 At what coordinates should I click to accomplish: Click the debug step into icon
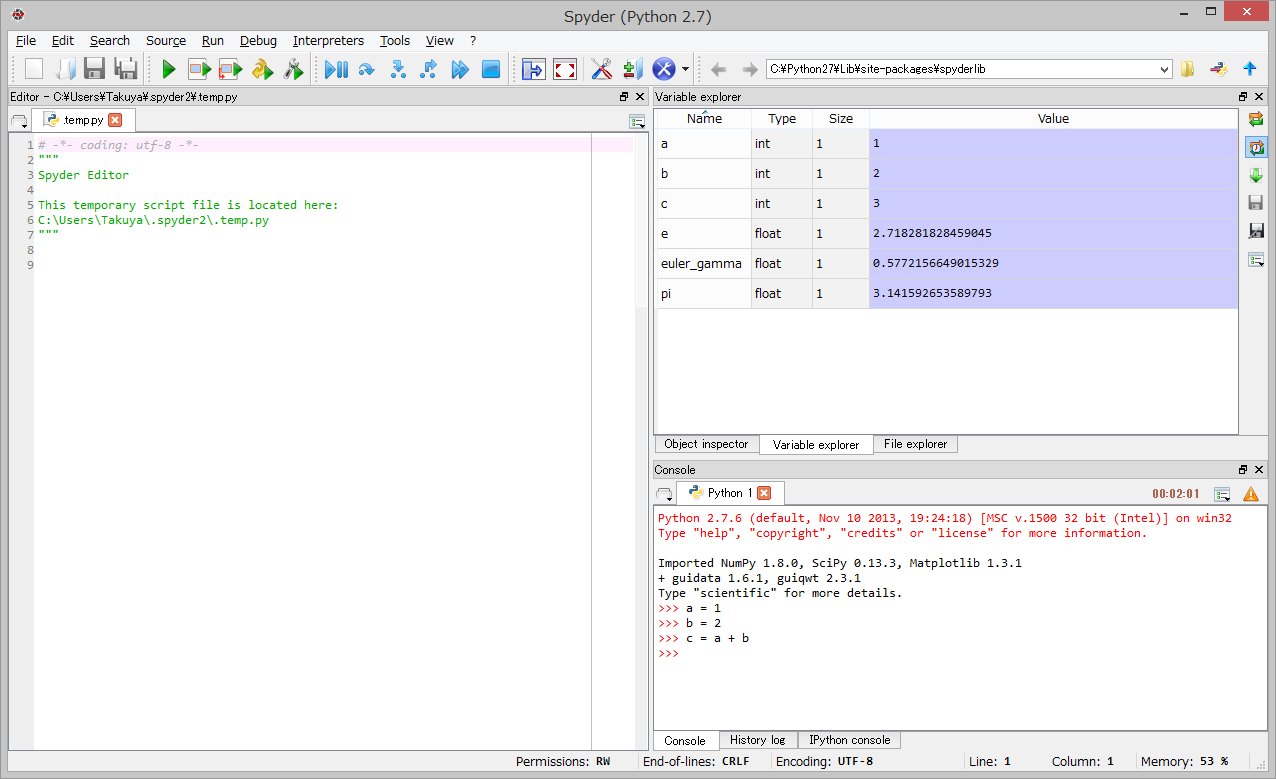(398, 69)
